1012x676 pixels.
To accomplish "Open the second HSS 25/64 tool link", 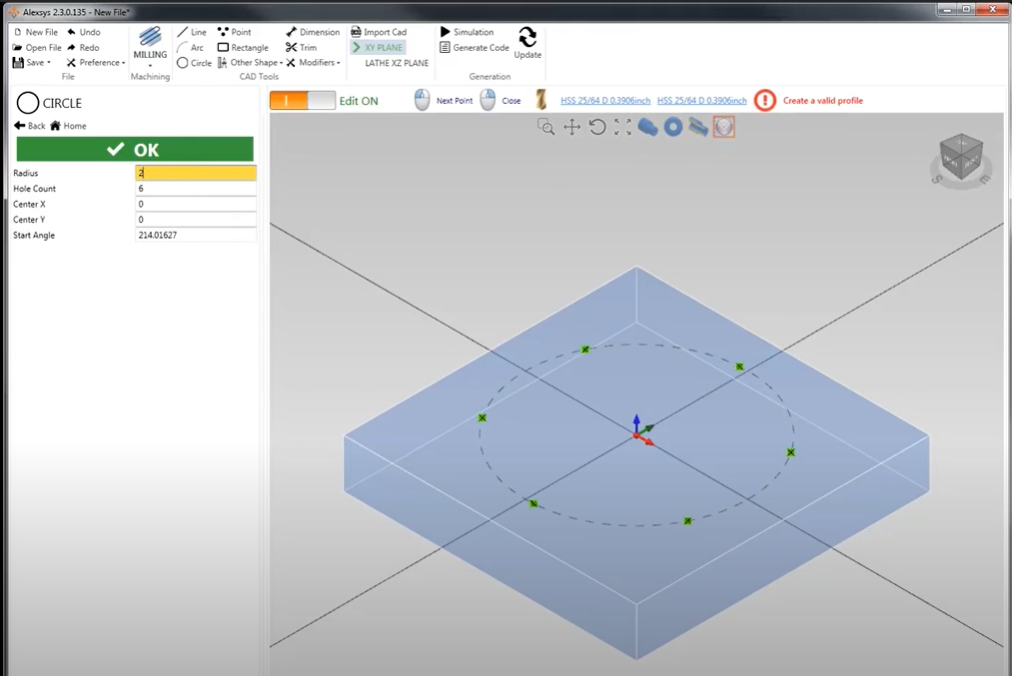I will point(702,101).
